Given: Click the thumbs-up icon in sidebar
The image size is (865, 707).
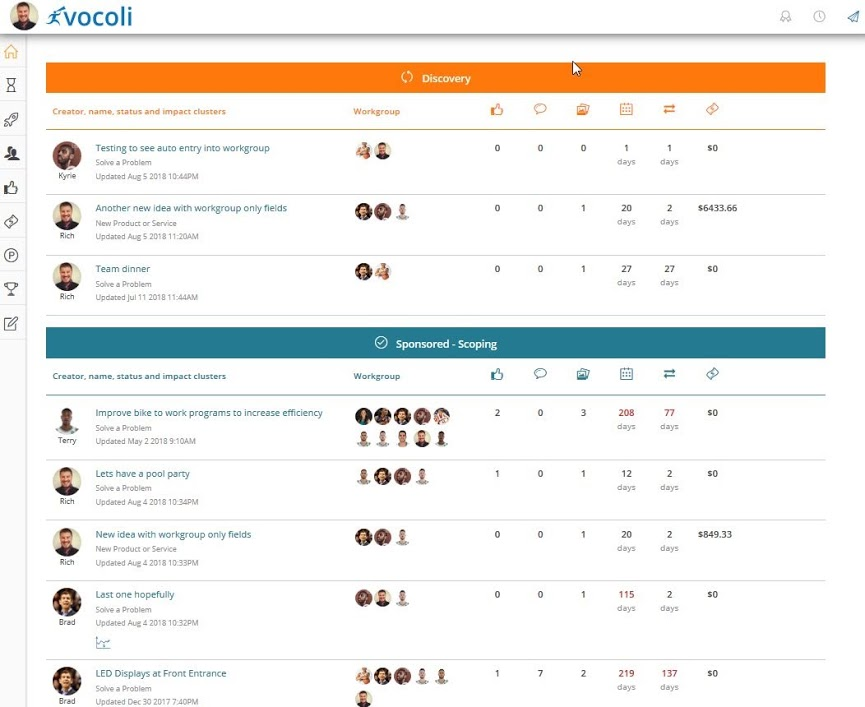Looking at the screenshot, I should coord(12,188).
